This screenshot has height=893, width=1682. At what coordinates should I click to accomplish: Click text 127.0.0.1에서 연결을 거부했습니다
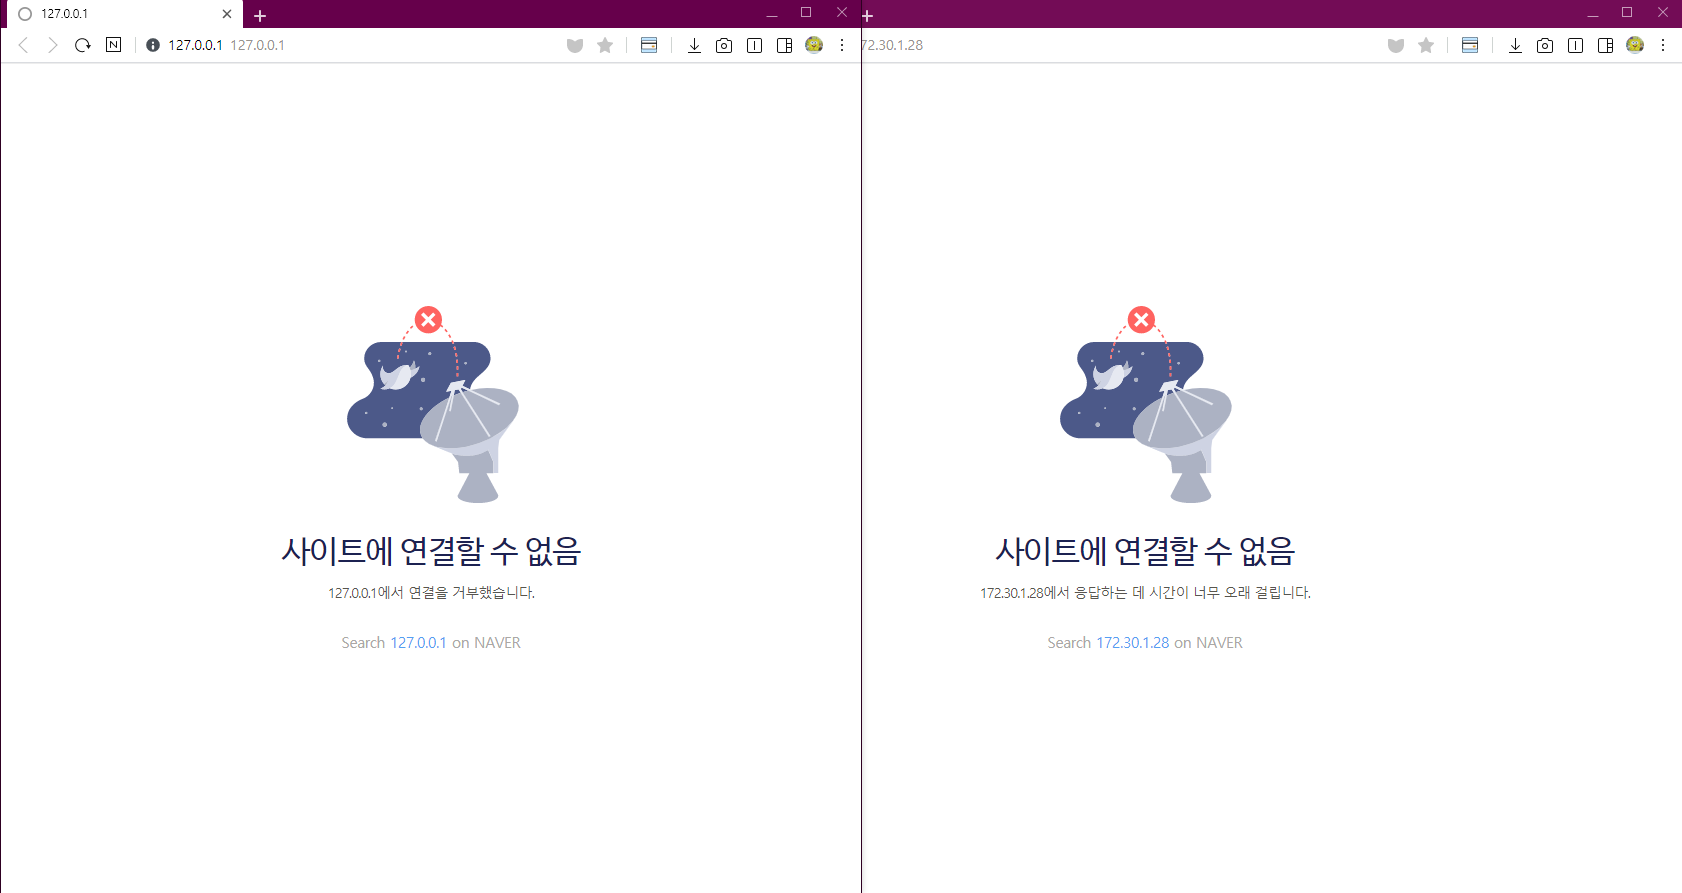coord(431,593)
